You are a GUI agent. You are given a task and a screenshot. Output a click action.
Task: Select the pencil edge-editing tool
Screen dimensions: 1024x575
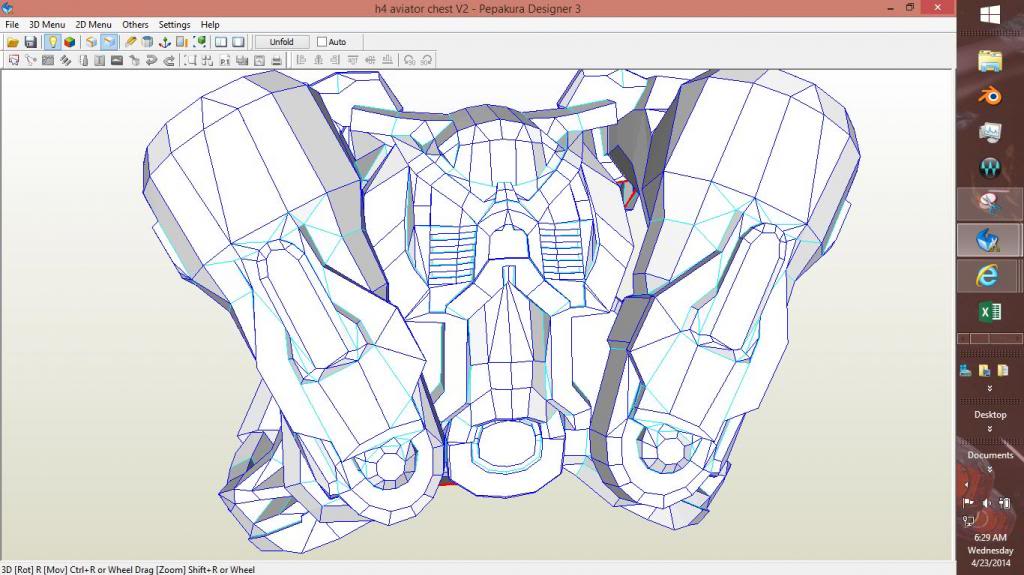[x=131, y=42]
